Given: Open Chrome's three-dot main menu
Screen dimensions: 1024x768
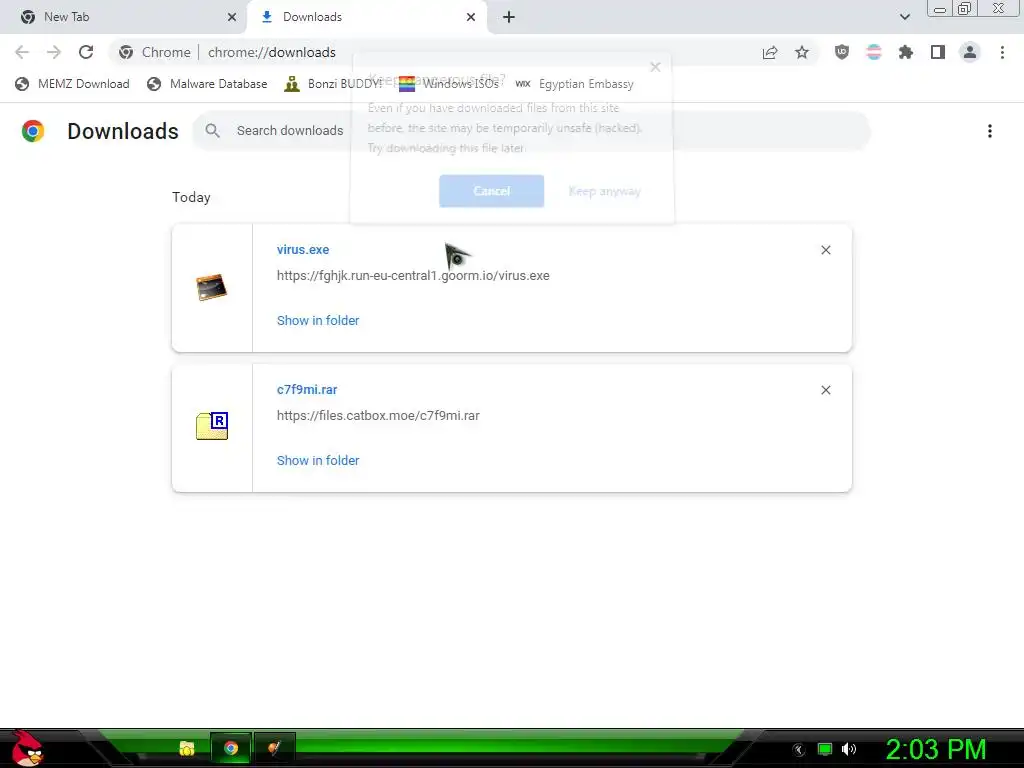Looking at the screenshot, I should (1002, 52).
